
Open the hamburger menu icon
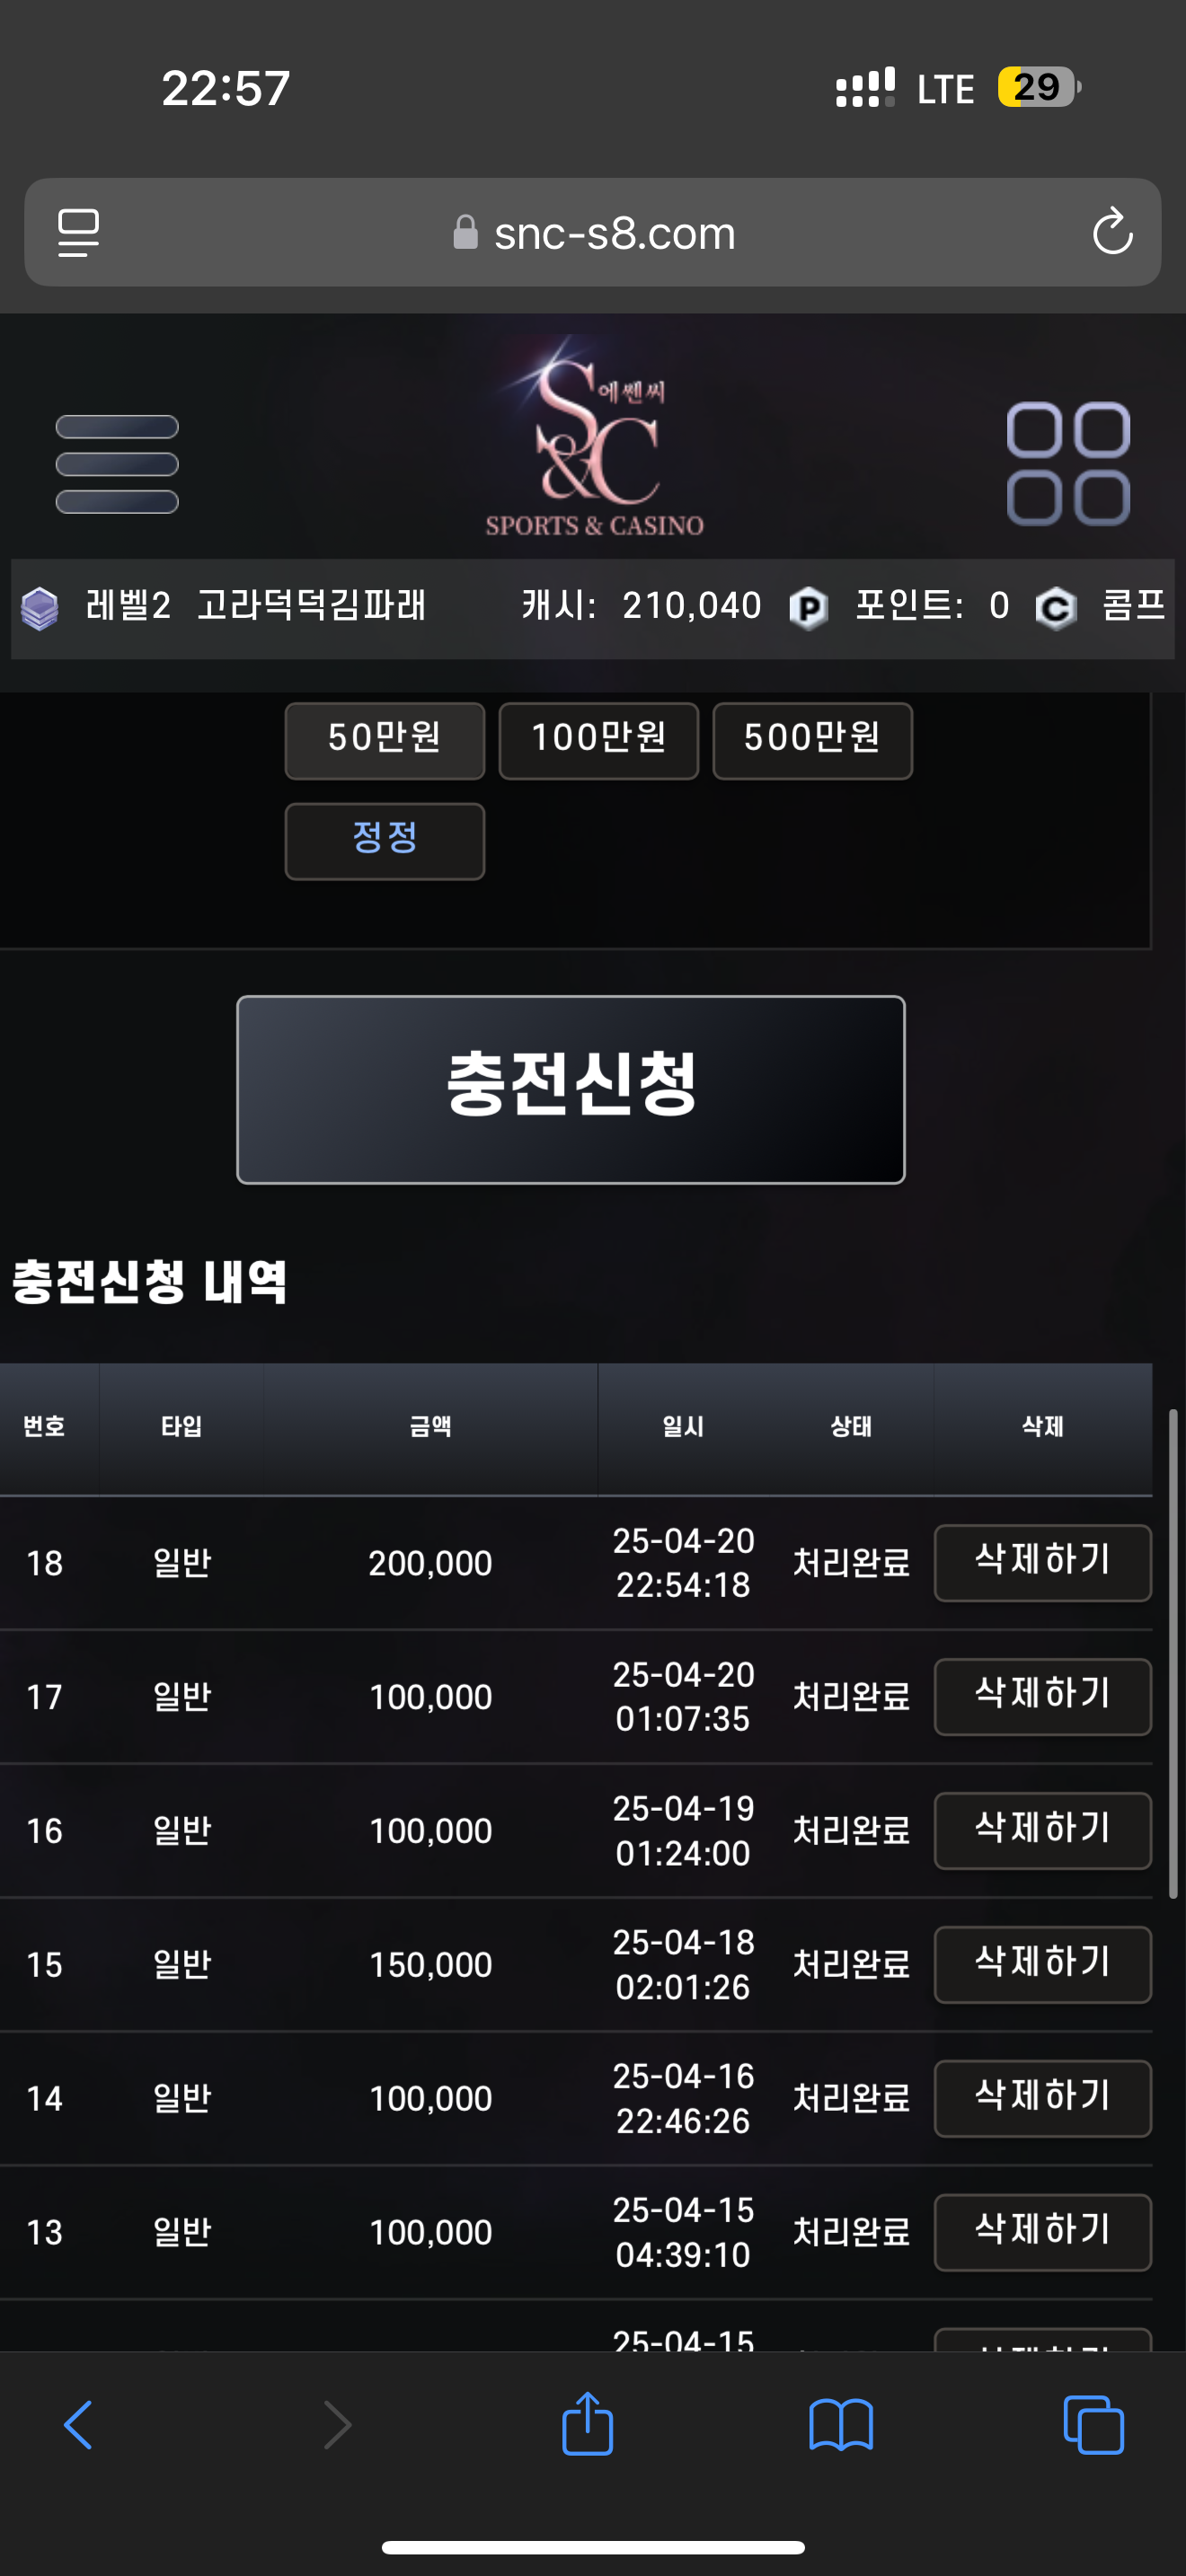point(117,464)
